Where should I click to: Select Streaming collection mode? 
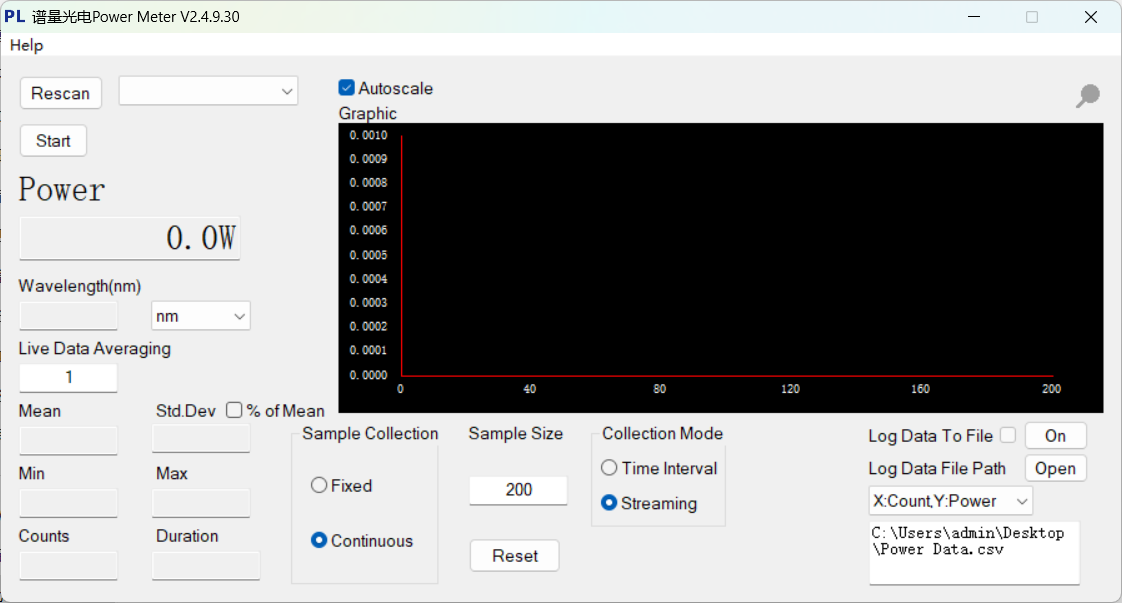click(x=609, y=503)
